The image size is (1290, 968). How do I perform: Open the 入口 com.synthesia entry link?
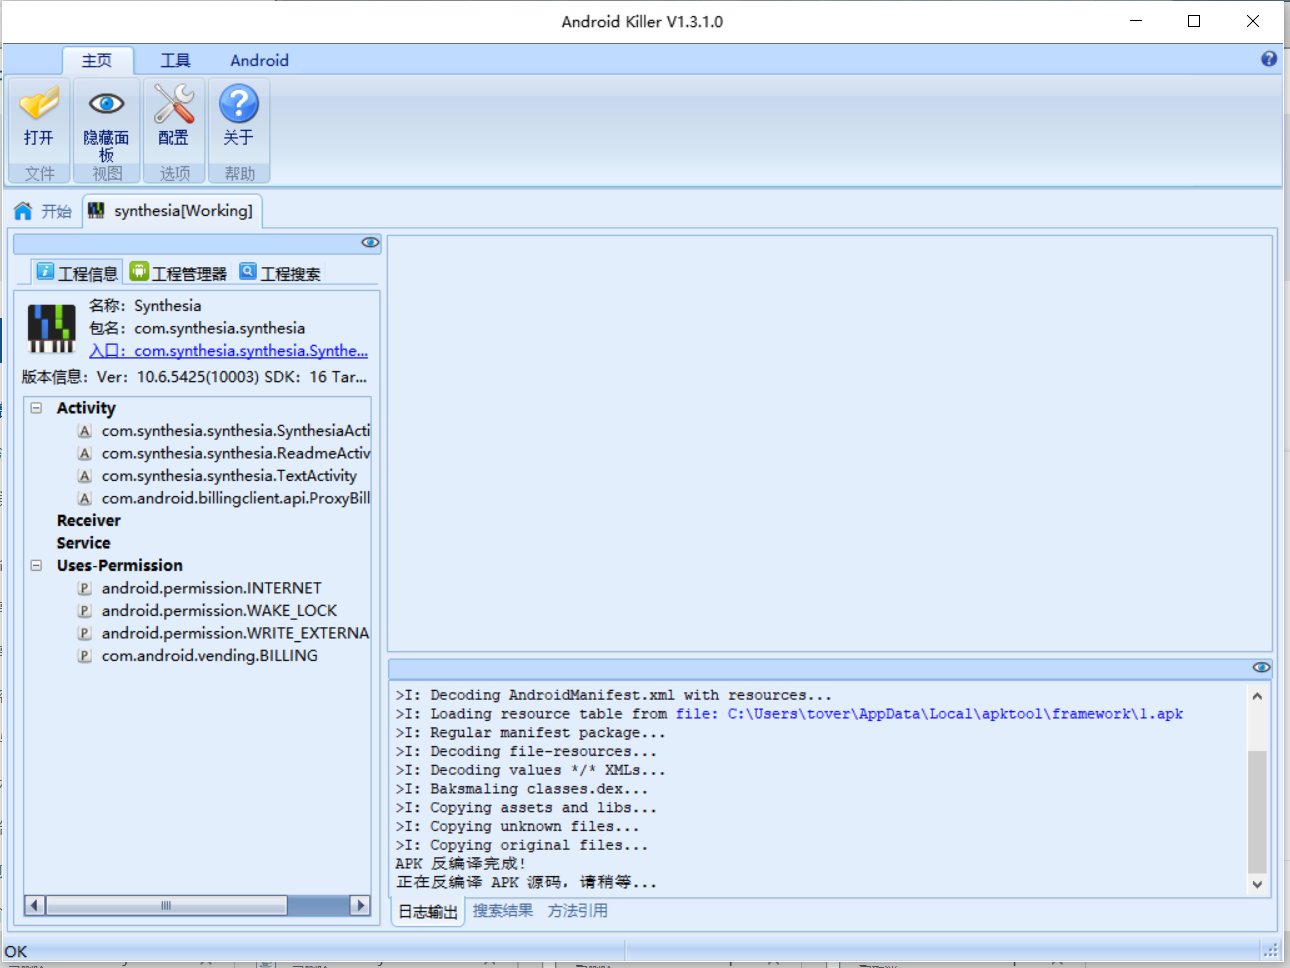point(228,351)
